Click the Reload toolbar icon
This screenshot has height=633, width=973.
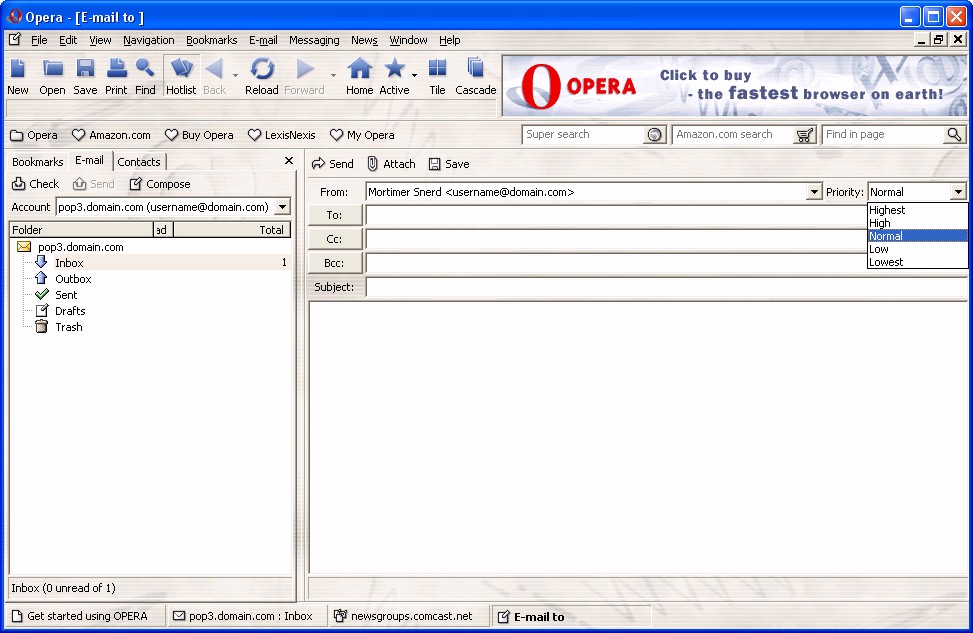[262, 70]
